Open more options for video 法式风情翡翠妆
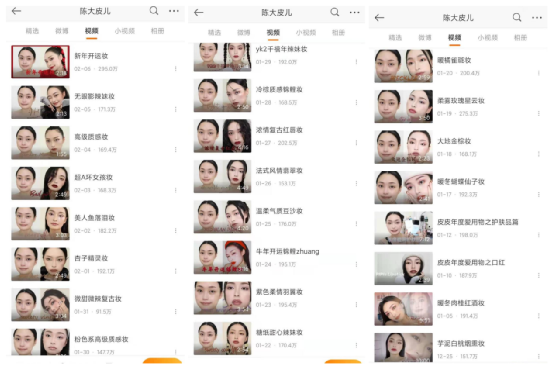 point(356,183)
